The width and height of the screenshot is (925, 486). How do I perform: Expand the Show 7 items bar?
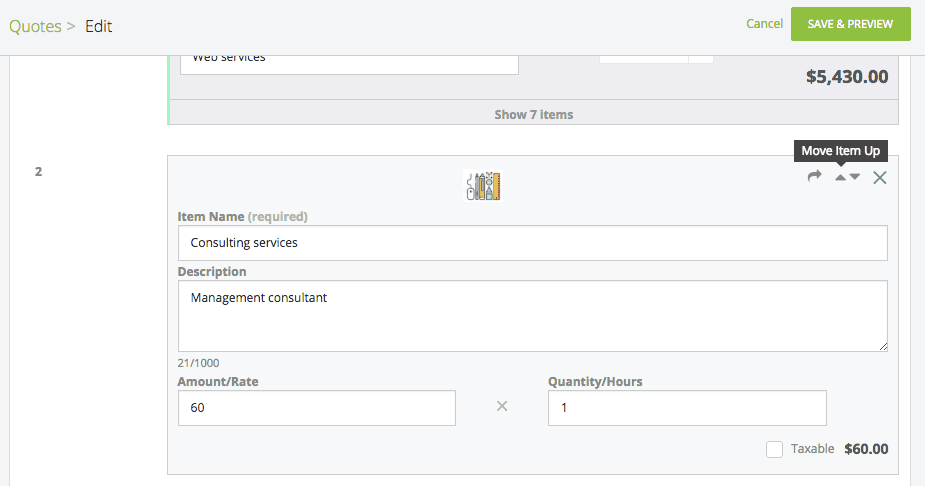pyautogui.click(x=533, y=114)
